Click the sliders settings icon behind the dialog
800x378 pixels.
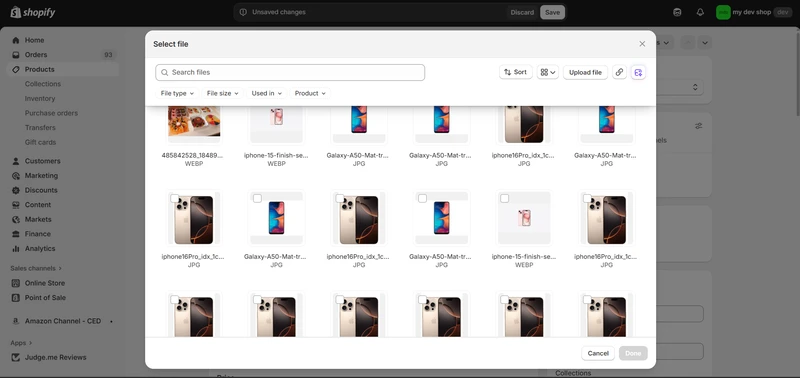click(698, 125)
